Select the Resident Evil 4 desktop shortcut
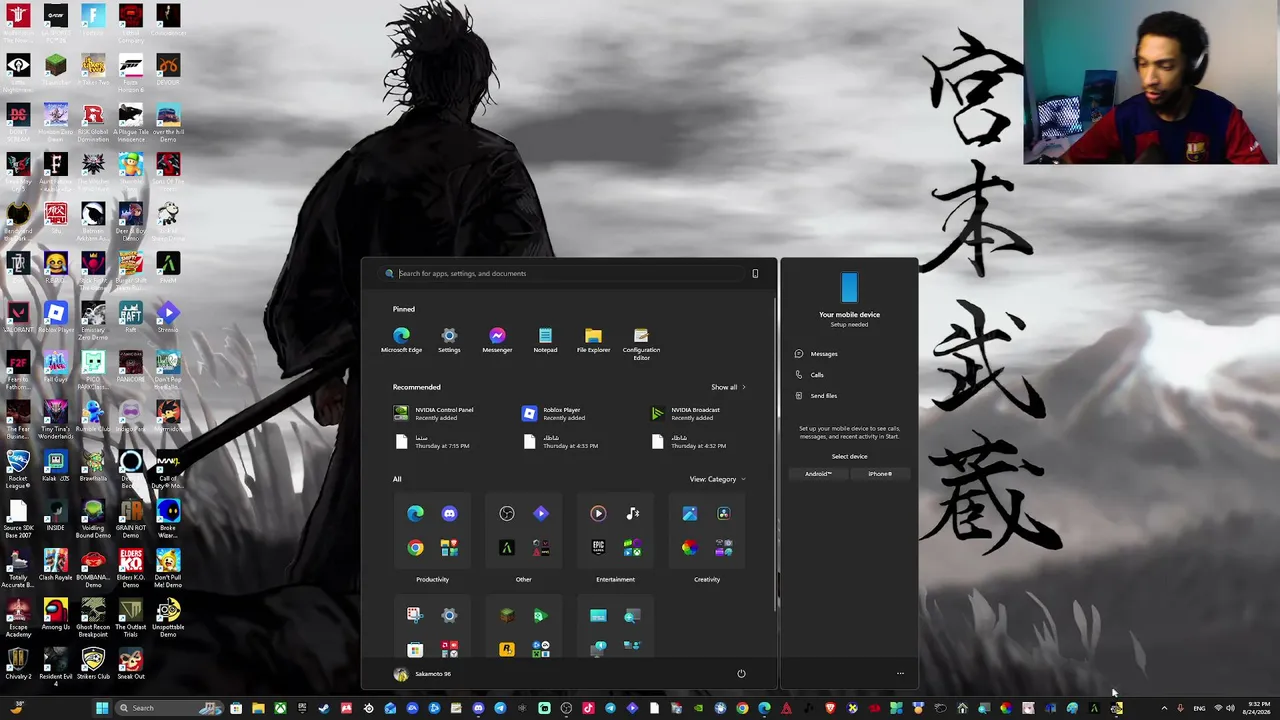The image size is (1280, 720). 56,666
